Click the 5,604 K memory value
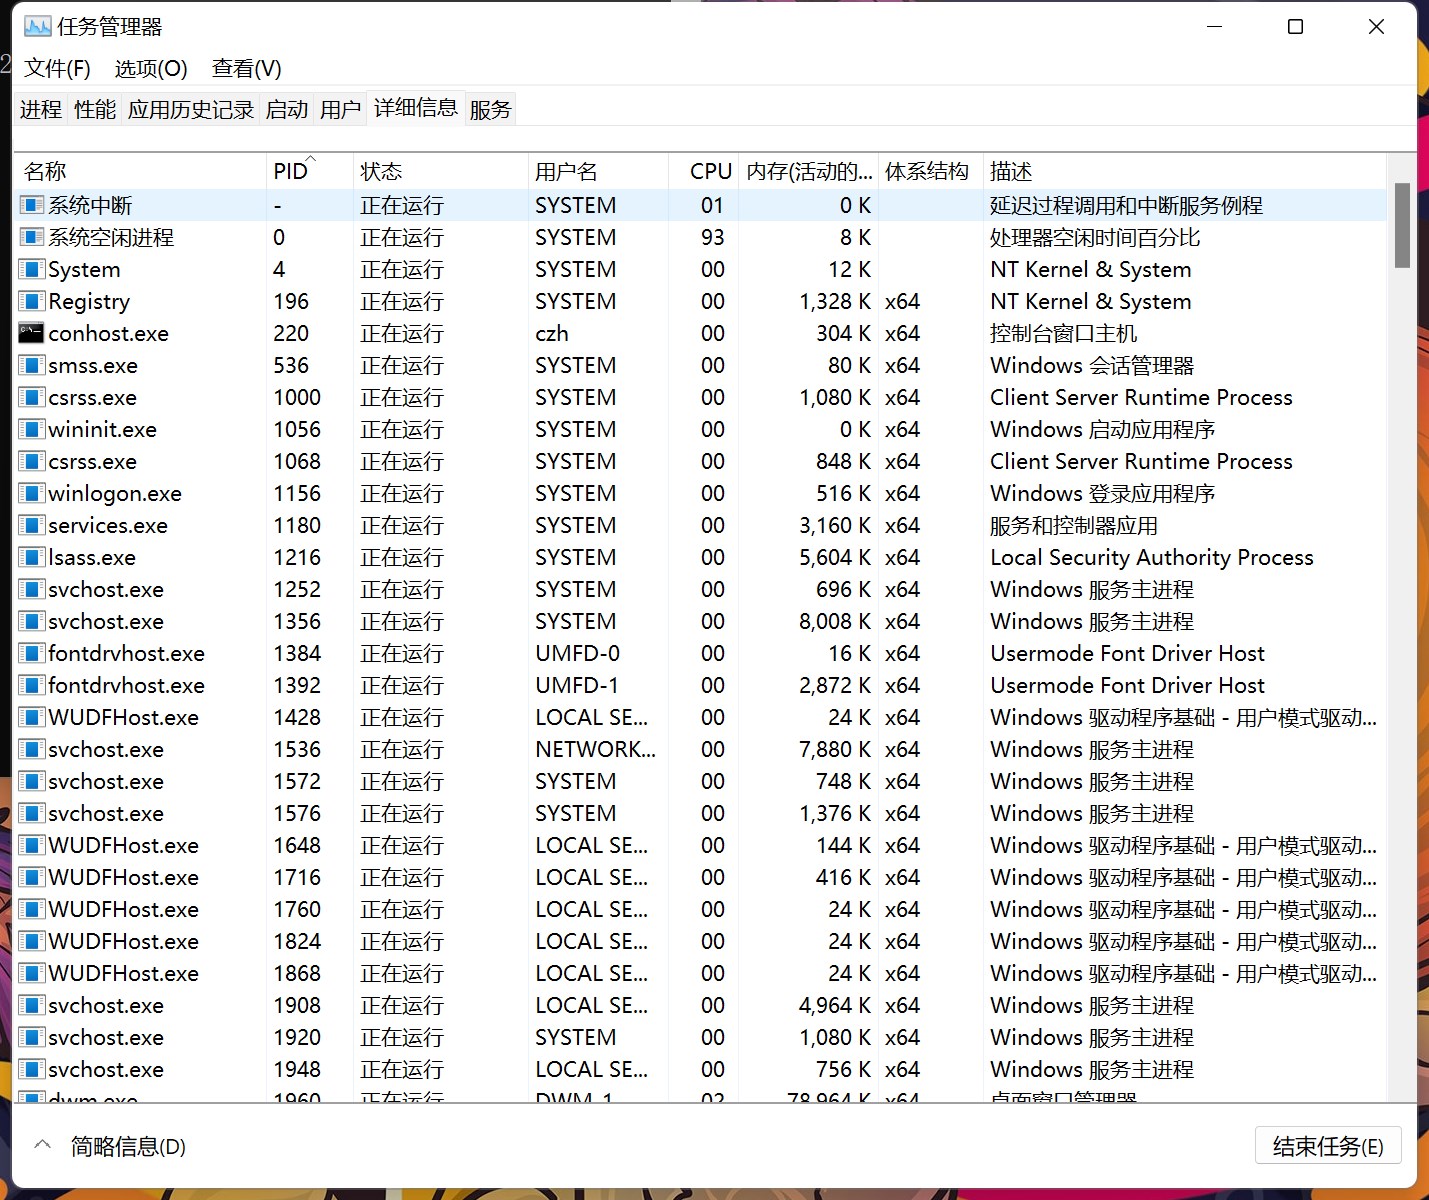 coord(835,557)
